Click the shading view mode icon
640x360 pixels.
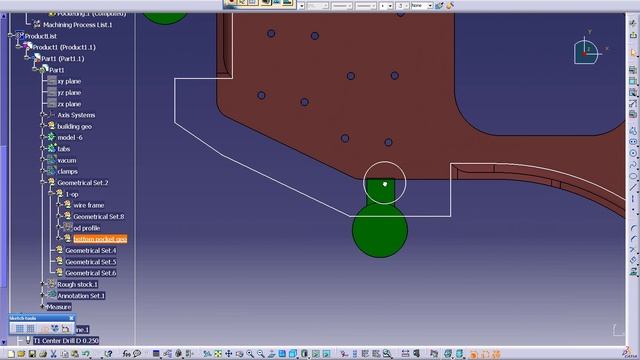(x=304, y=354)
